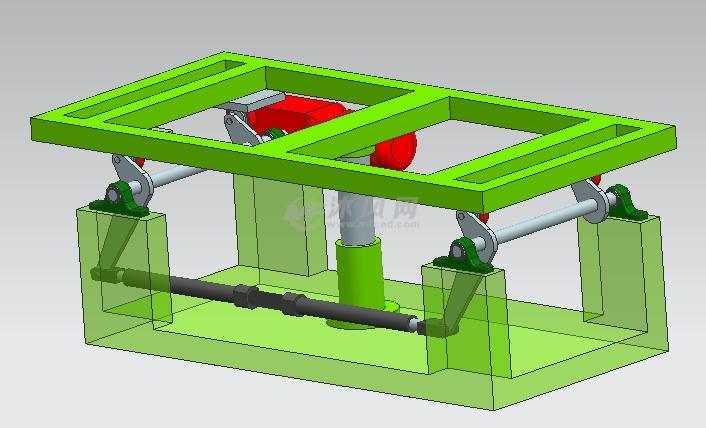Select the front-left dark green bearing block
This screenshot has width=706, height=428.
coord(122,199)
